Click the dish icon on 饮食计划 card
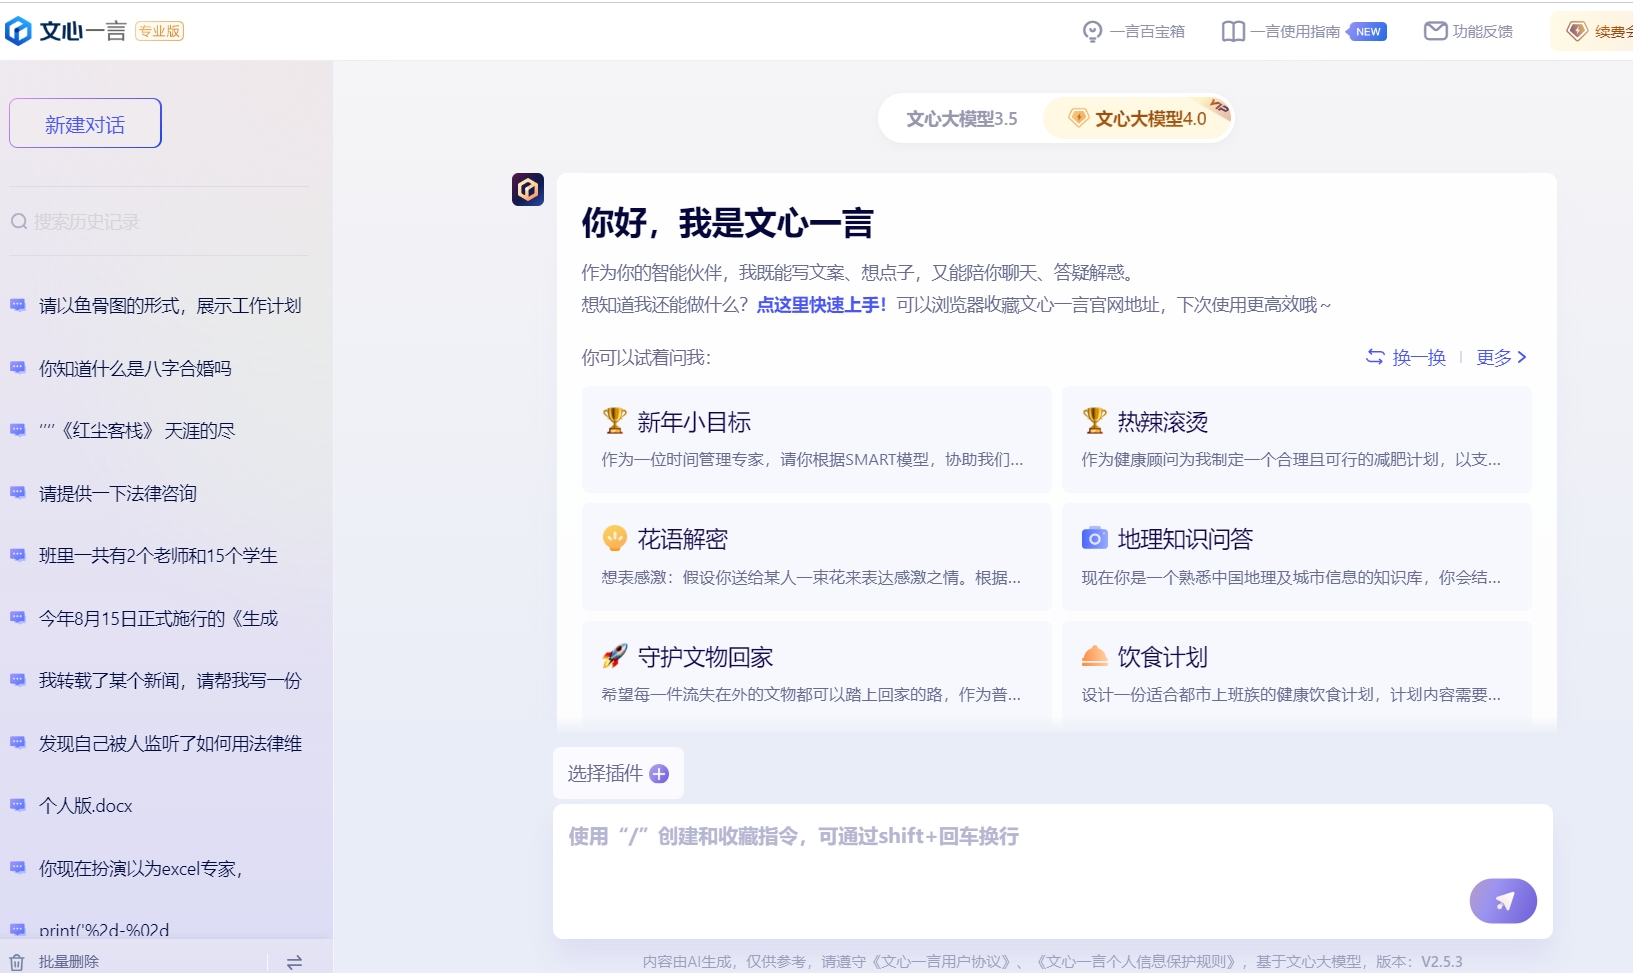This screenshot has width=1633, height=973. coord(1095,656)
